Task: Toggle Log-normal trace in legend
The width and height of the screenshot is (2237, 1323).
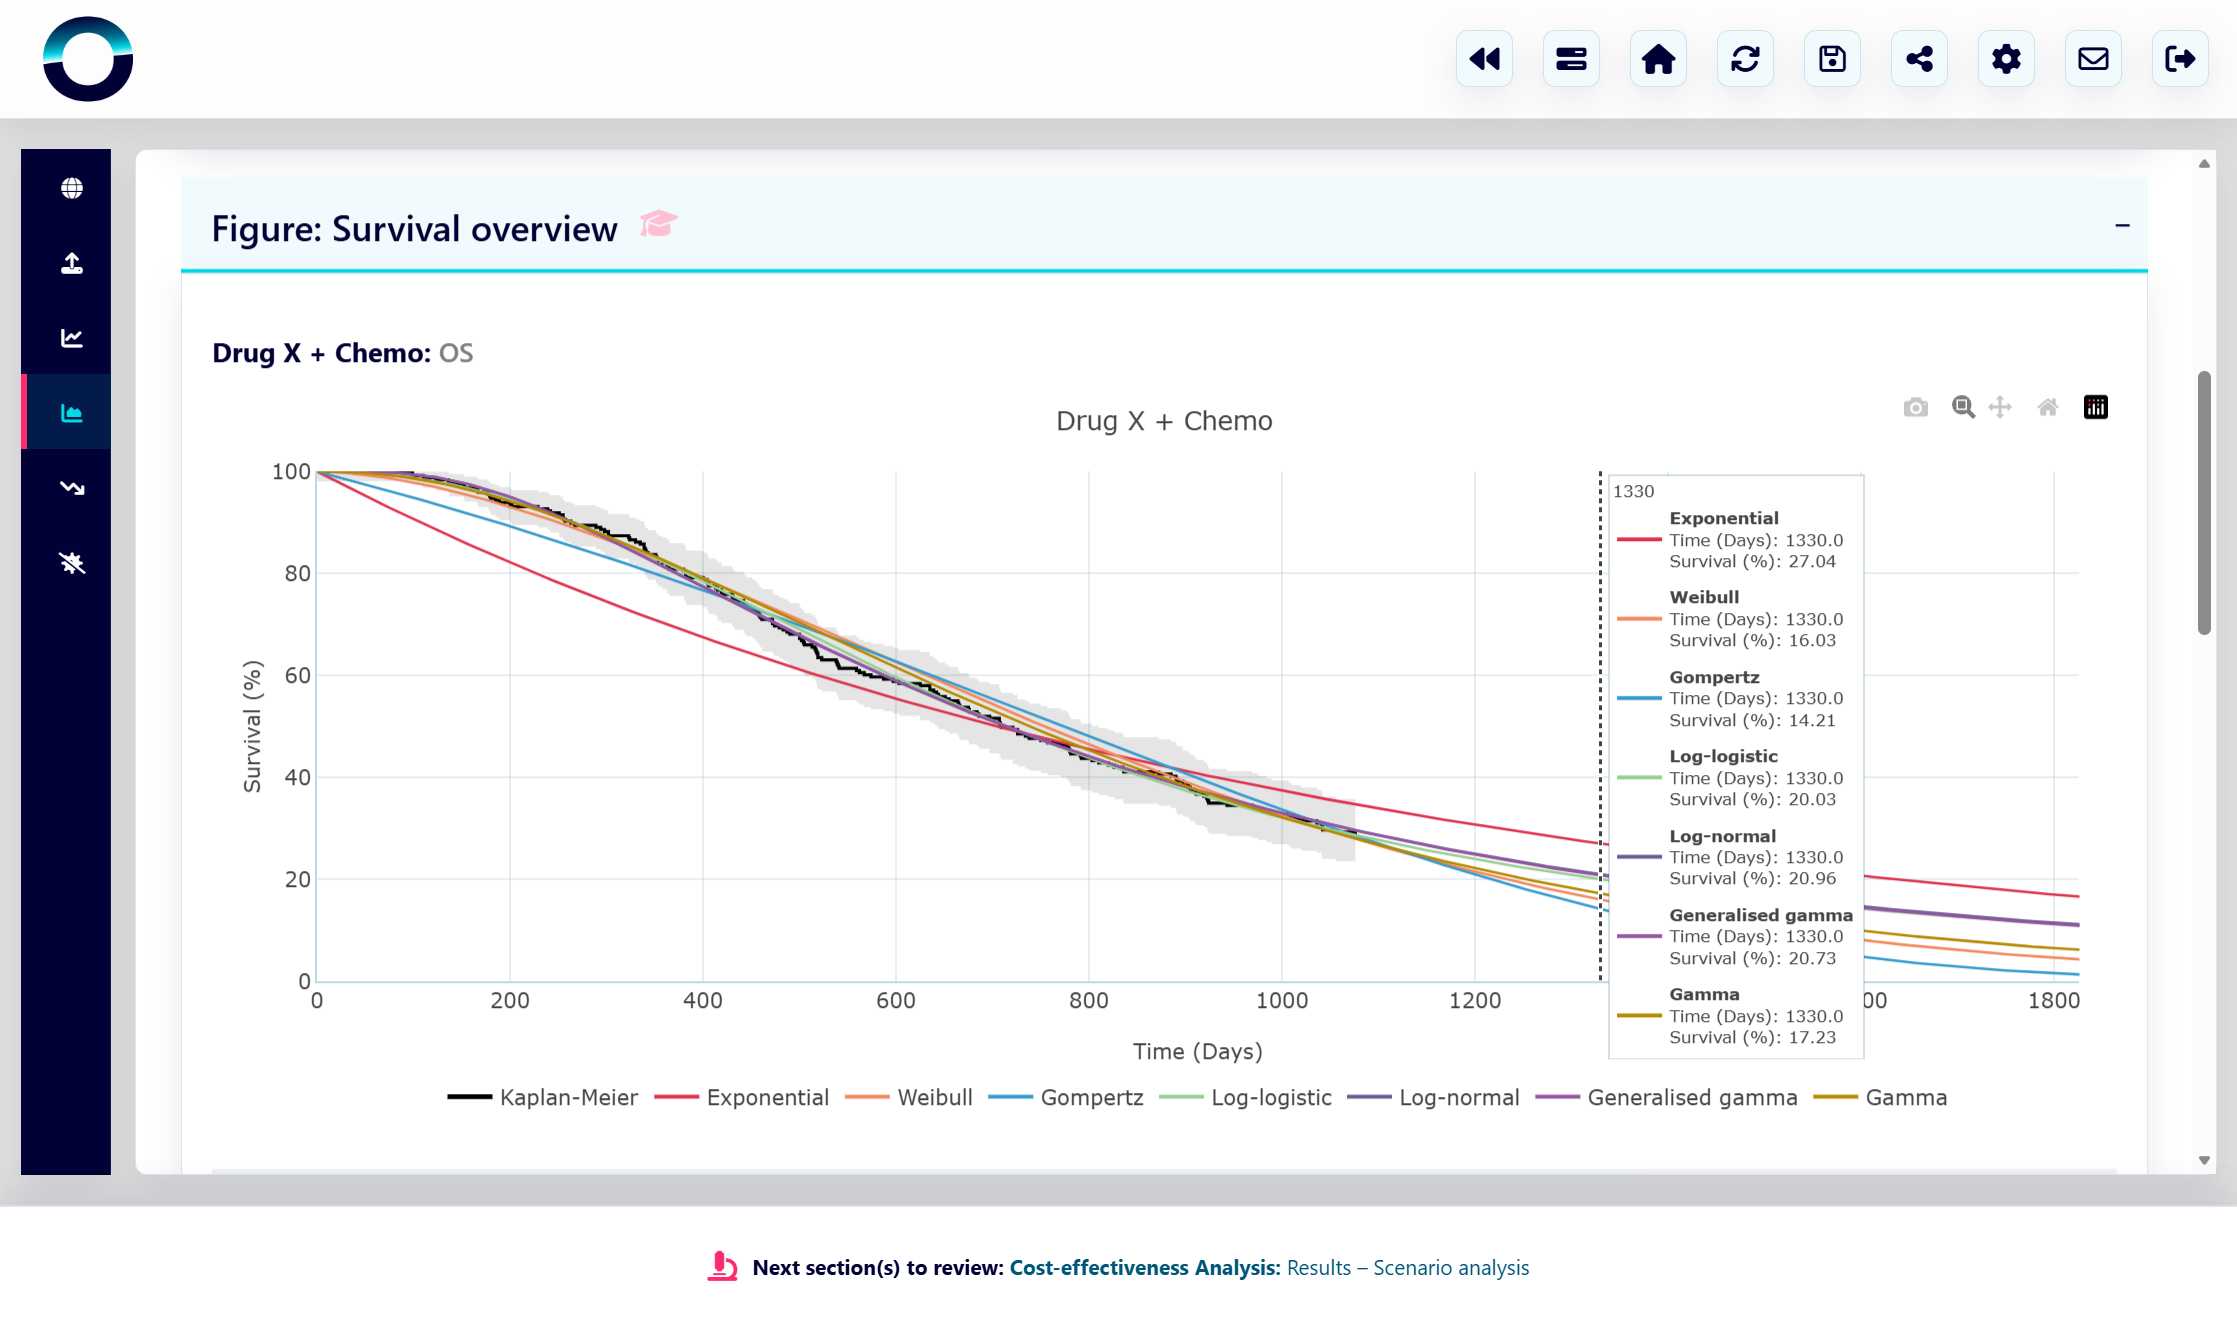Action: click(x=1433, y=1097)
